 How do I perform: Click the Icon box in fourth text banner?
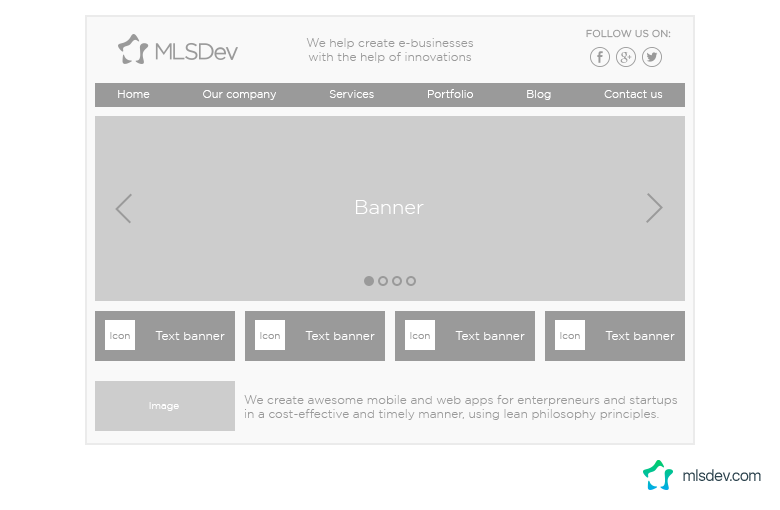coord(570,335)
